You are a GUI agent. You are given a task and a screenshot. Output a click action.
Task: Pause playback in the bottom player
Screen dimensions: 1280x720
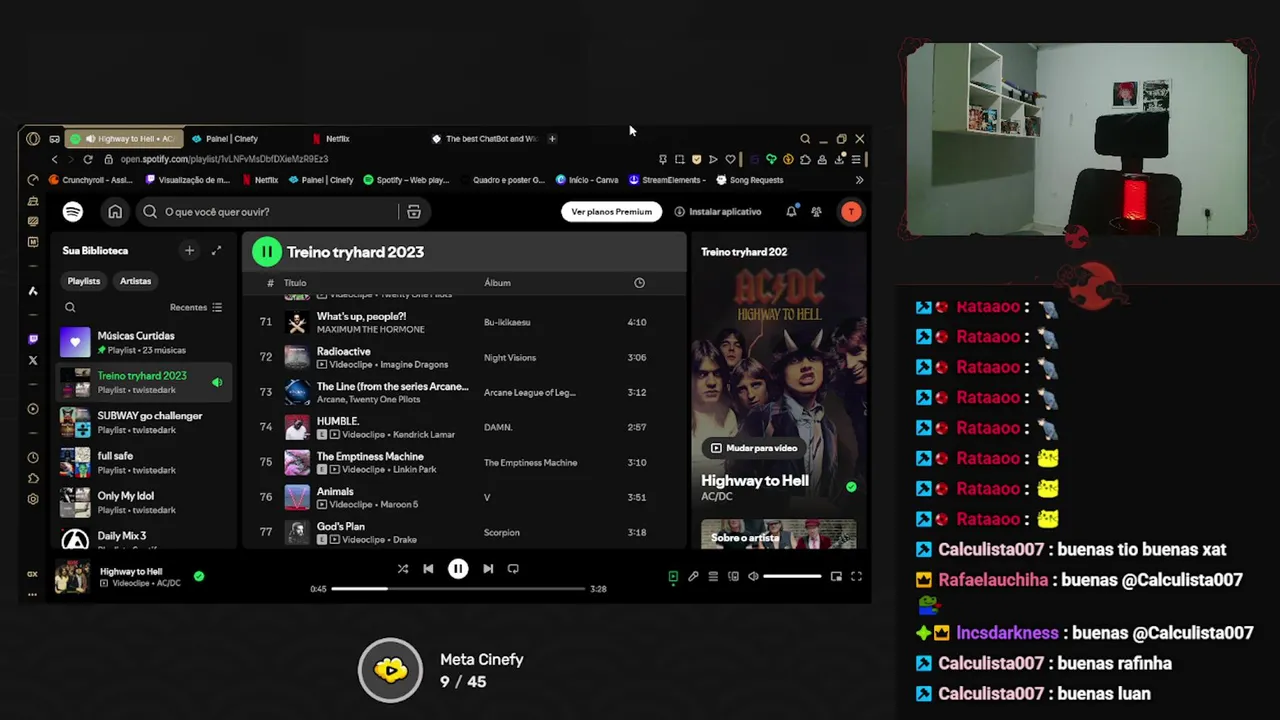pos(458,569)
